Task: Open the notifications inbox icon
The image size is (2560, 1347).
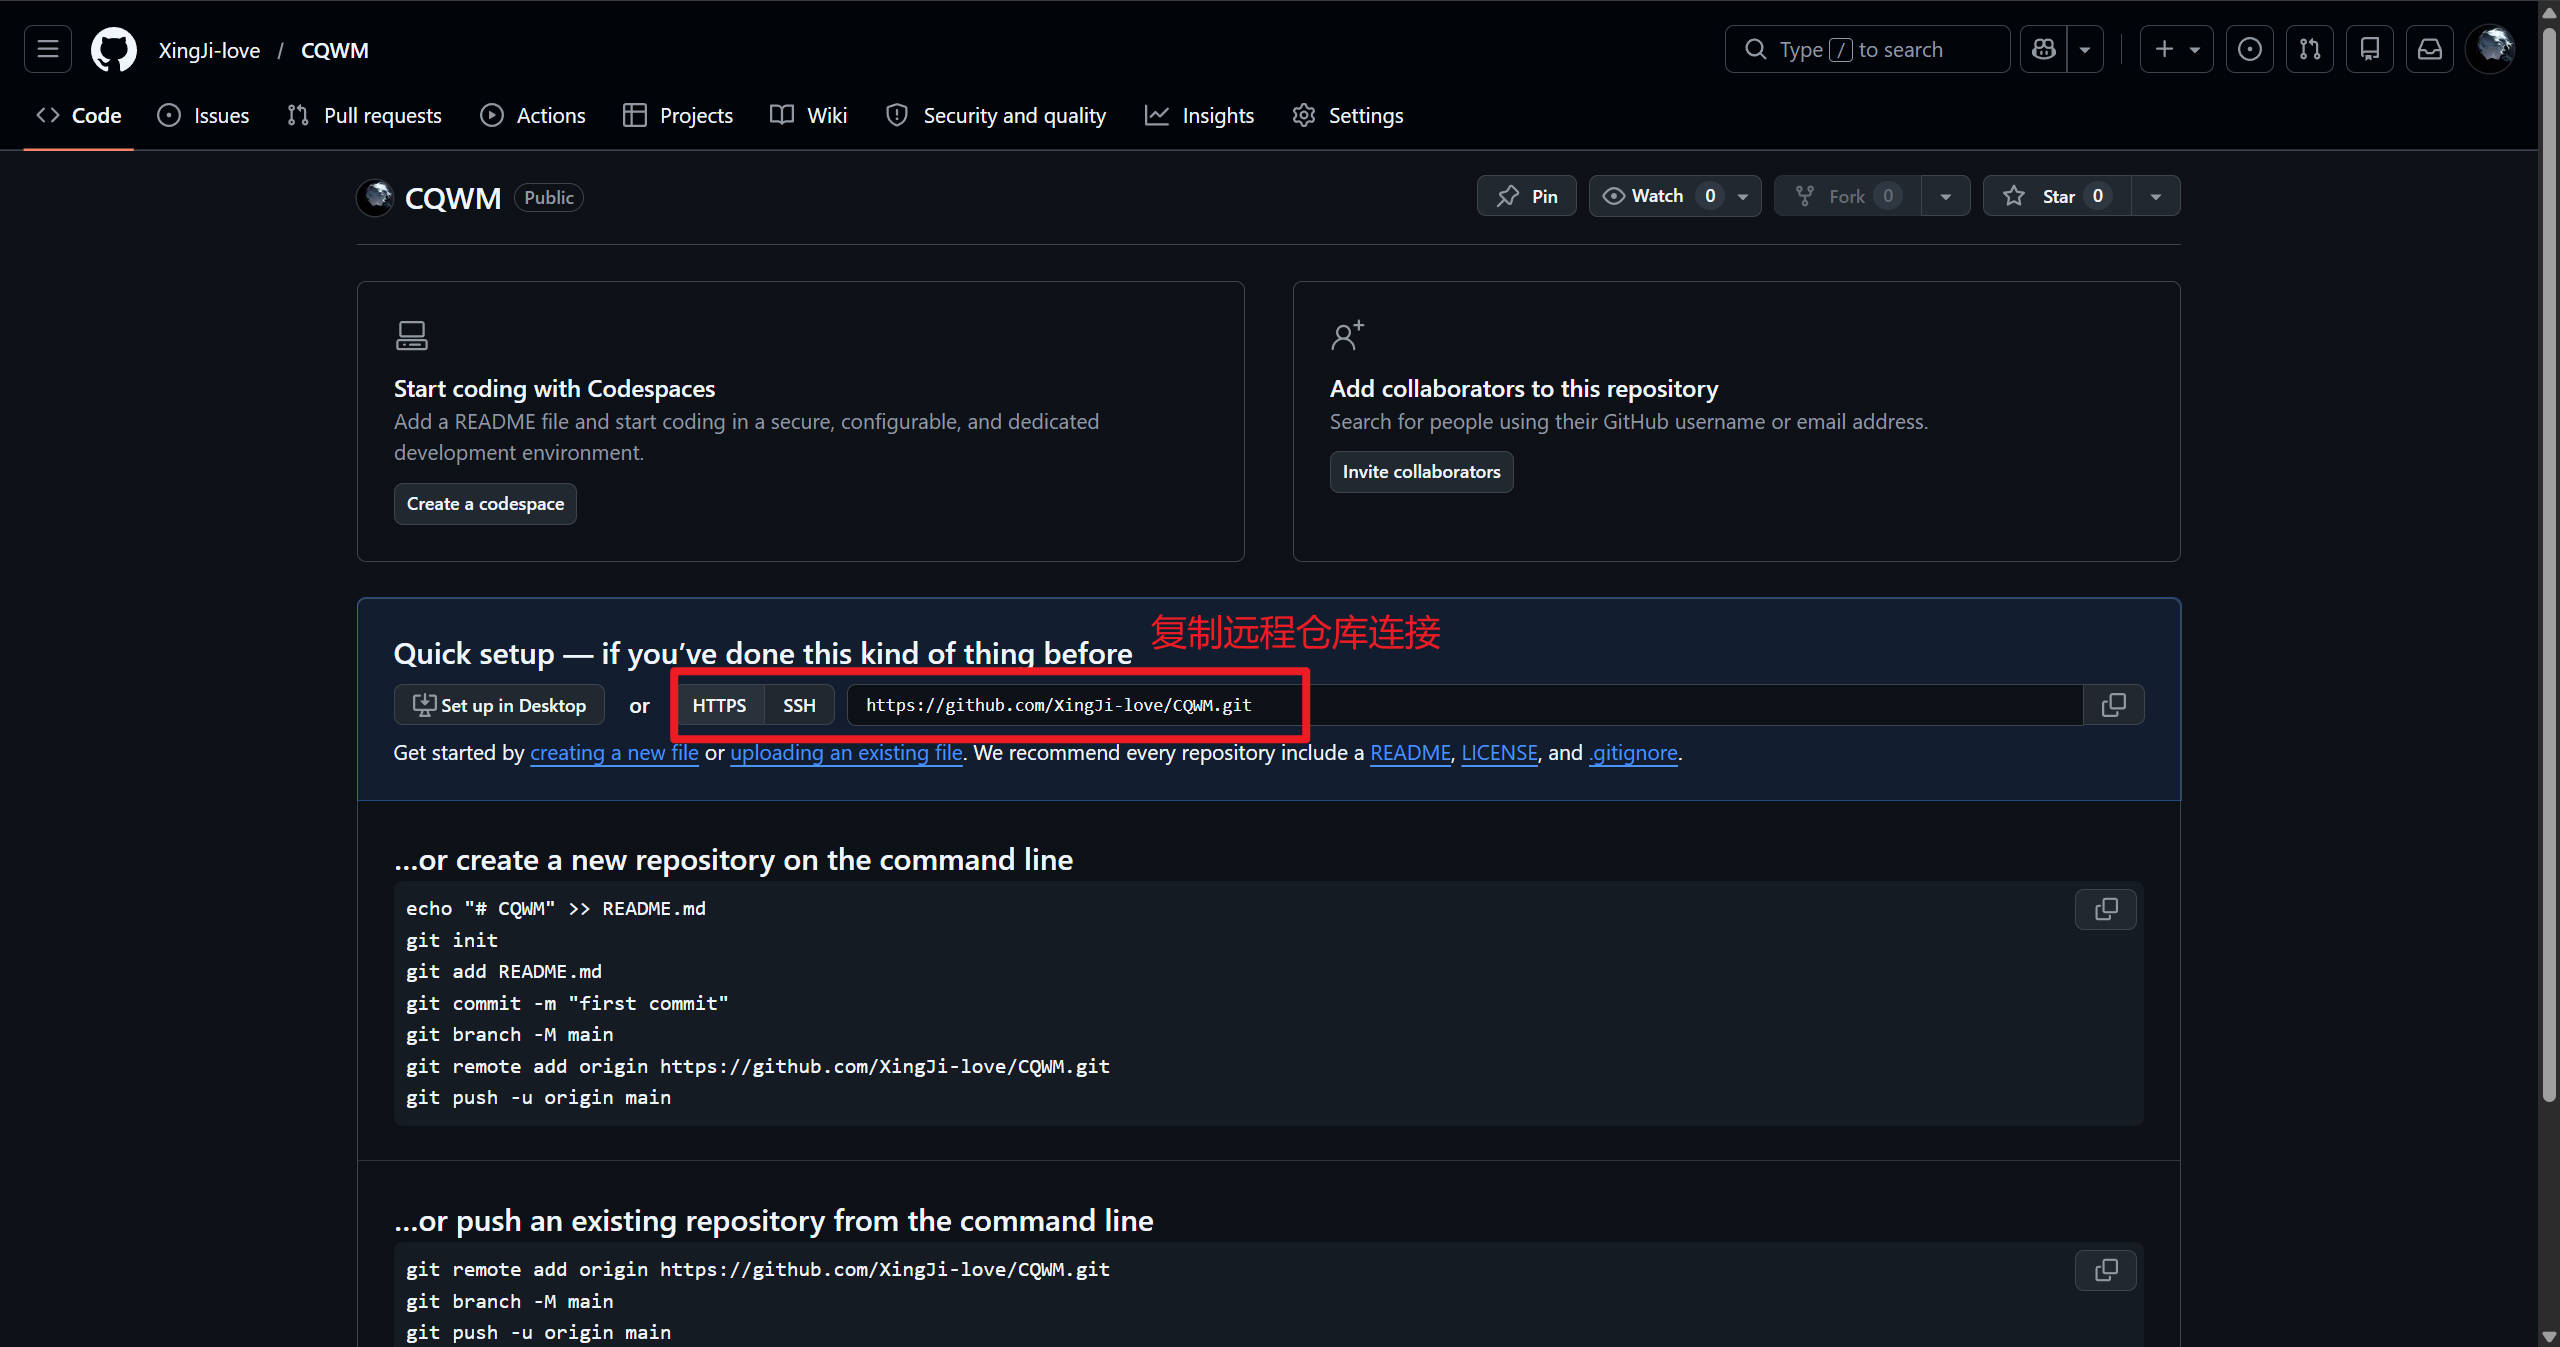Action: pyautogui.click(x=2430, y=49)
